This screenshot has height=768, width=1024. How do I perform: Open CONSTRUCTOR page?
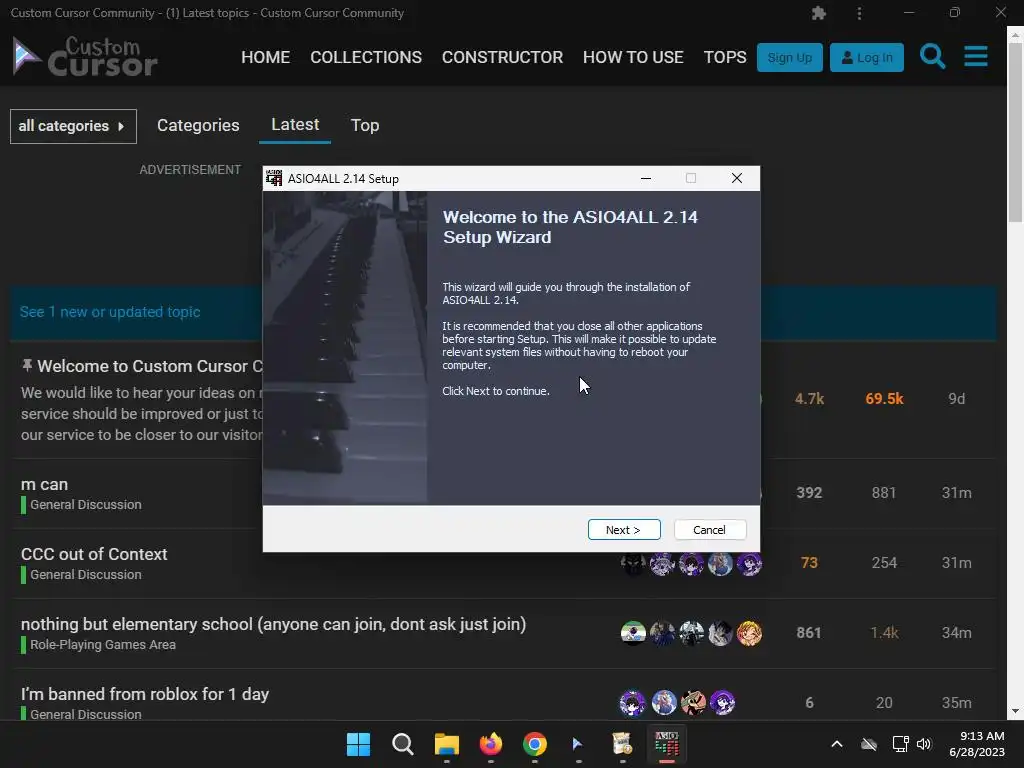coord(502,57)
